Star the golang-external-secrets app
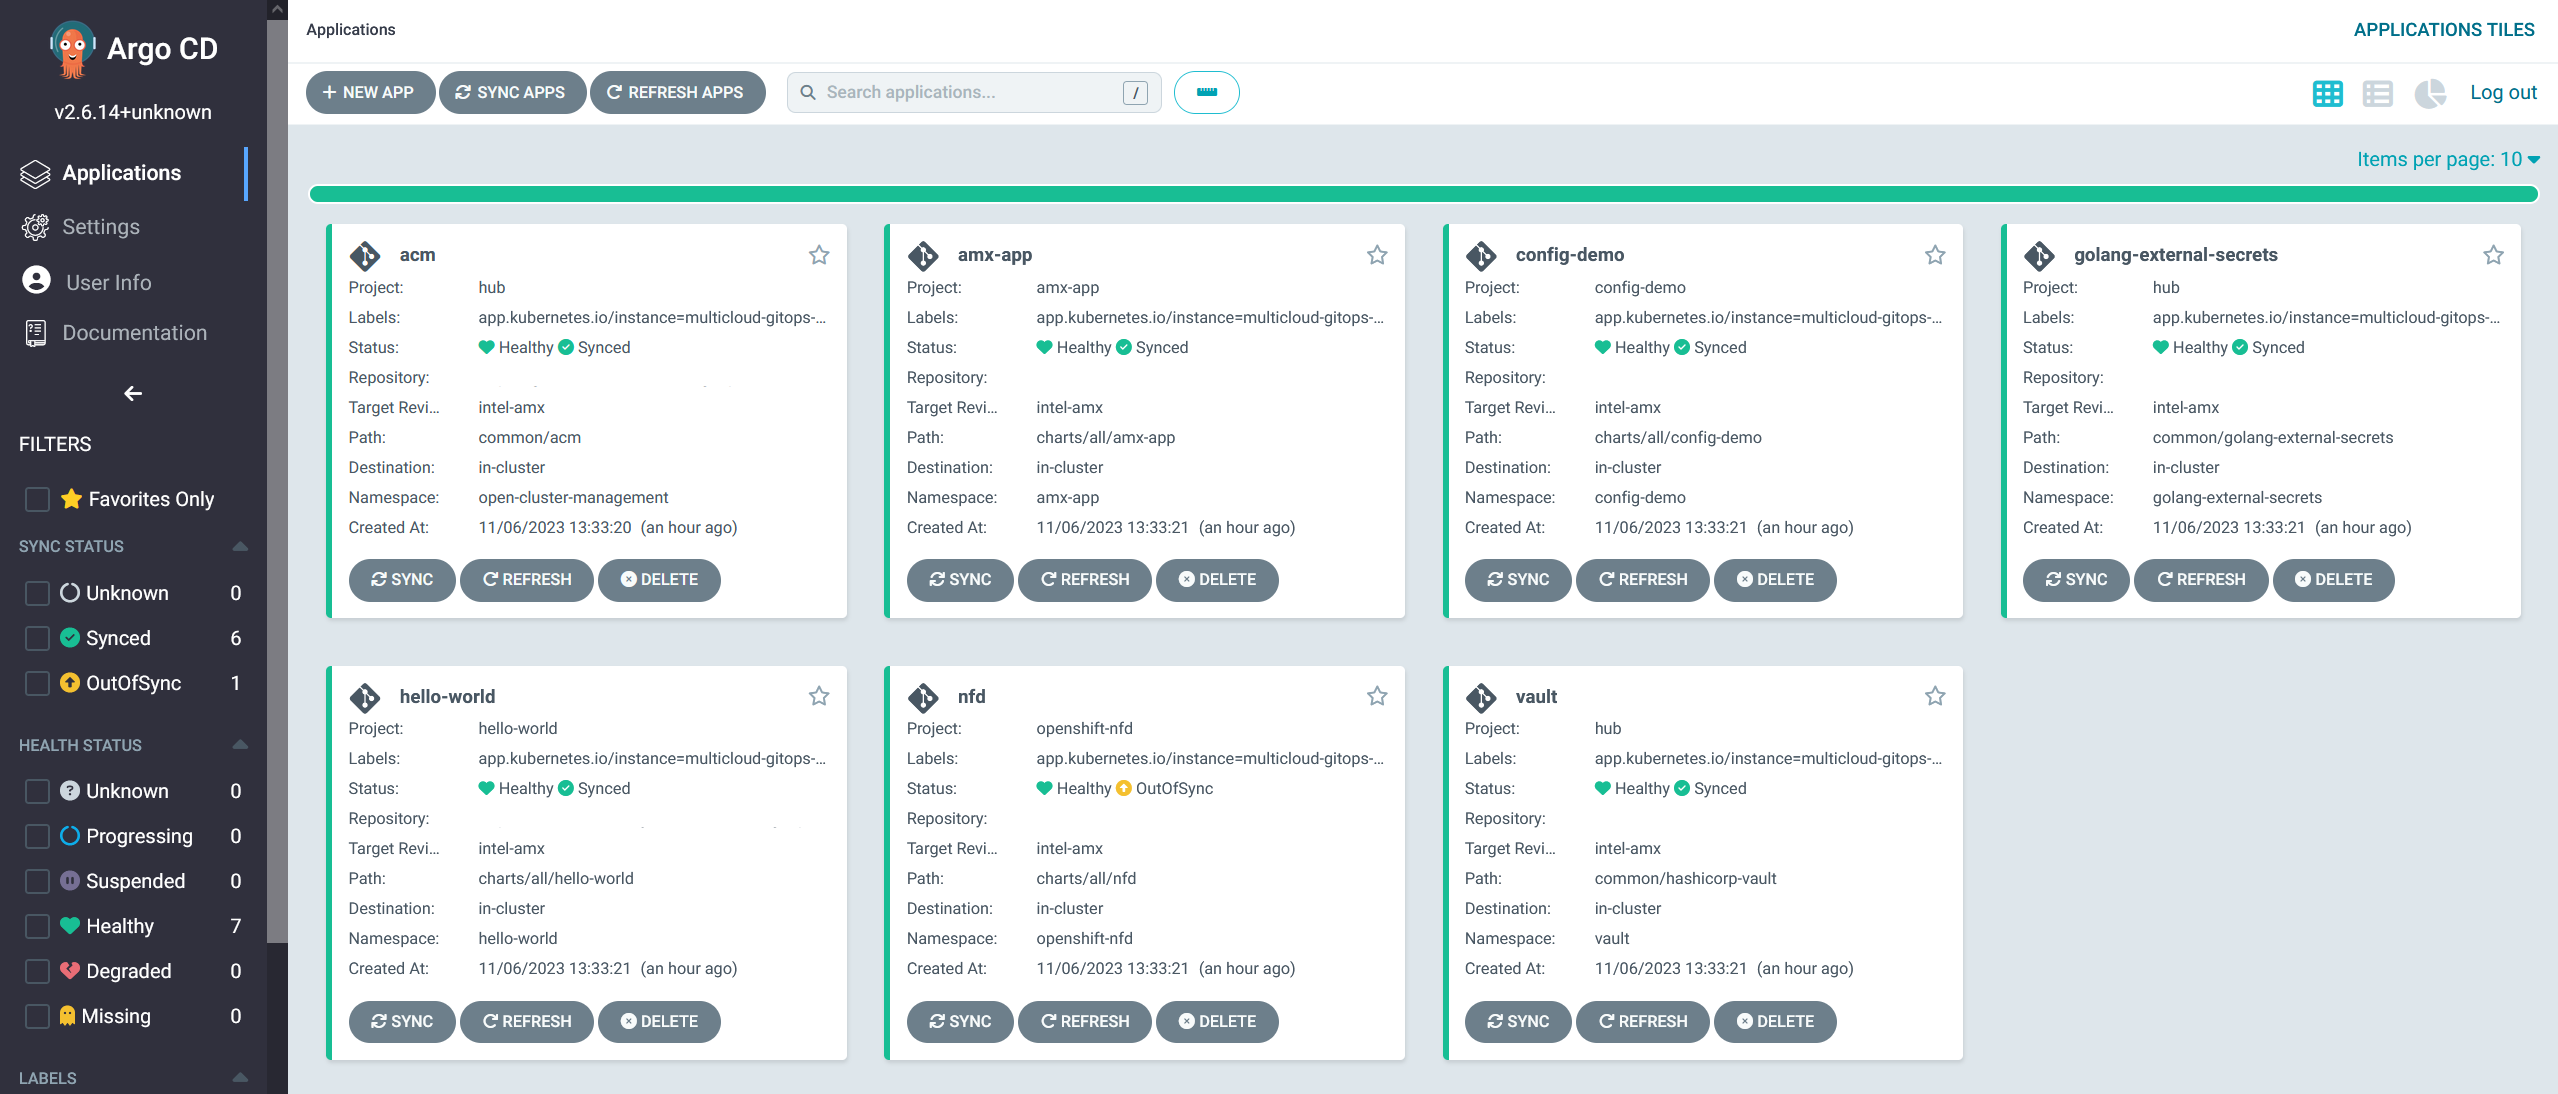2558x1094 pixels. pos(2493,255)
